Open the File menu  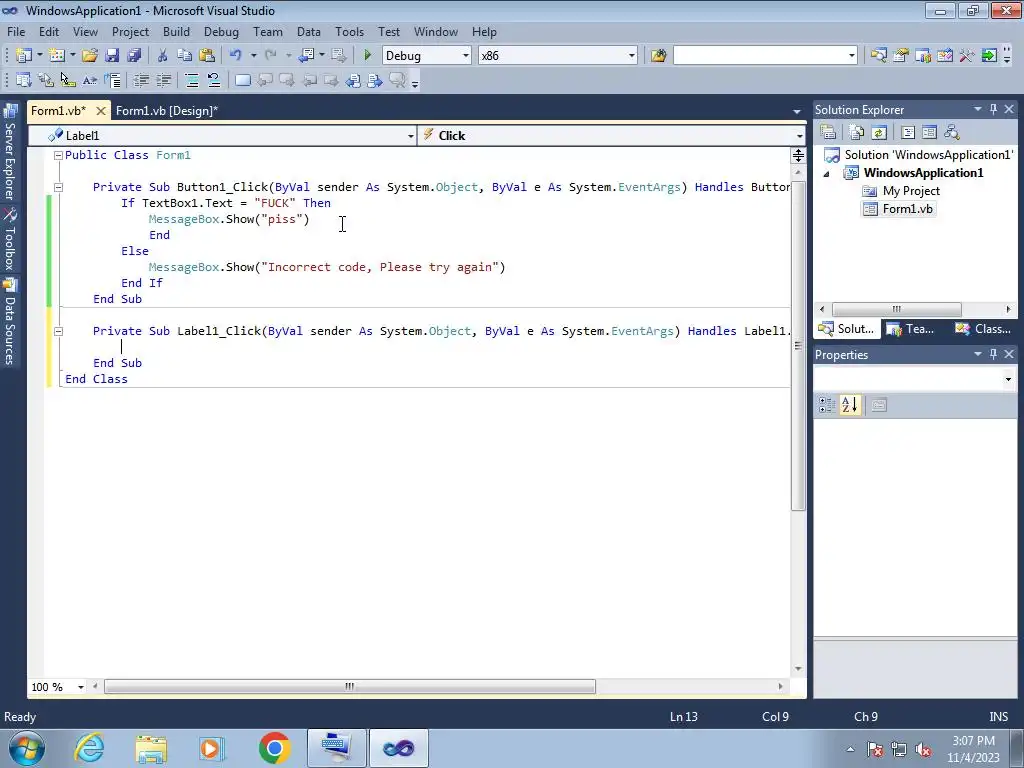pos(16,31)
